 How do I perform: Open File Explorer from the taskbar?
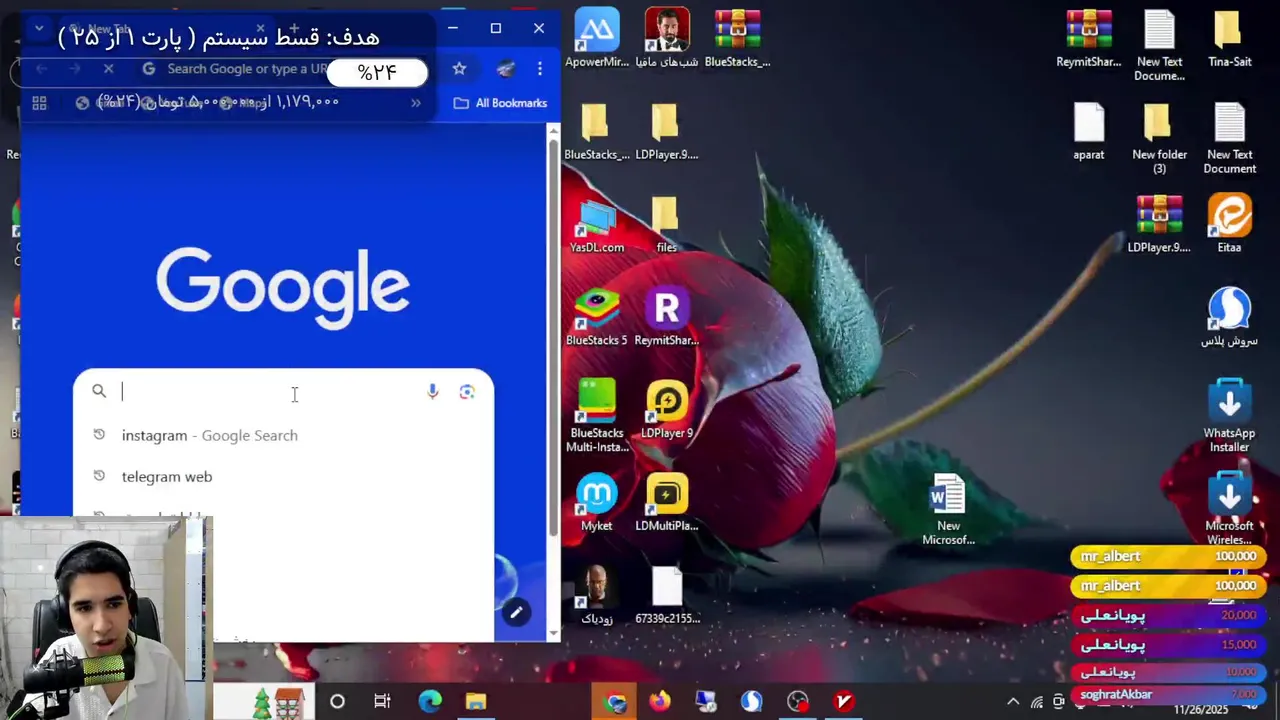tap(475, 702)
